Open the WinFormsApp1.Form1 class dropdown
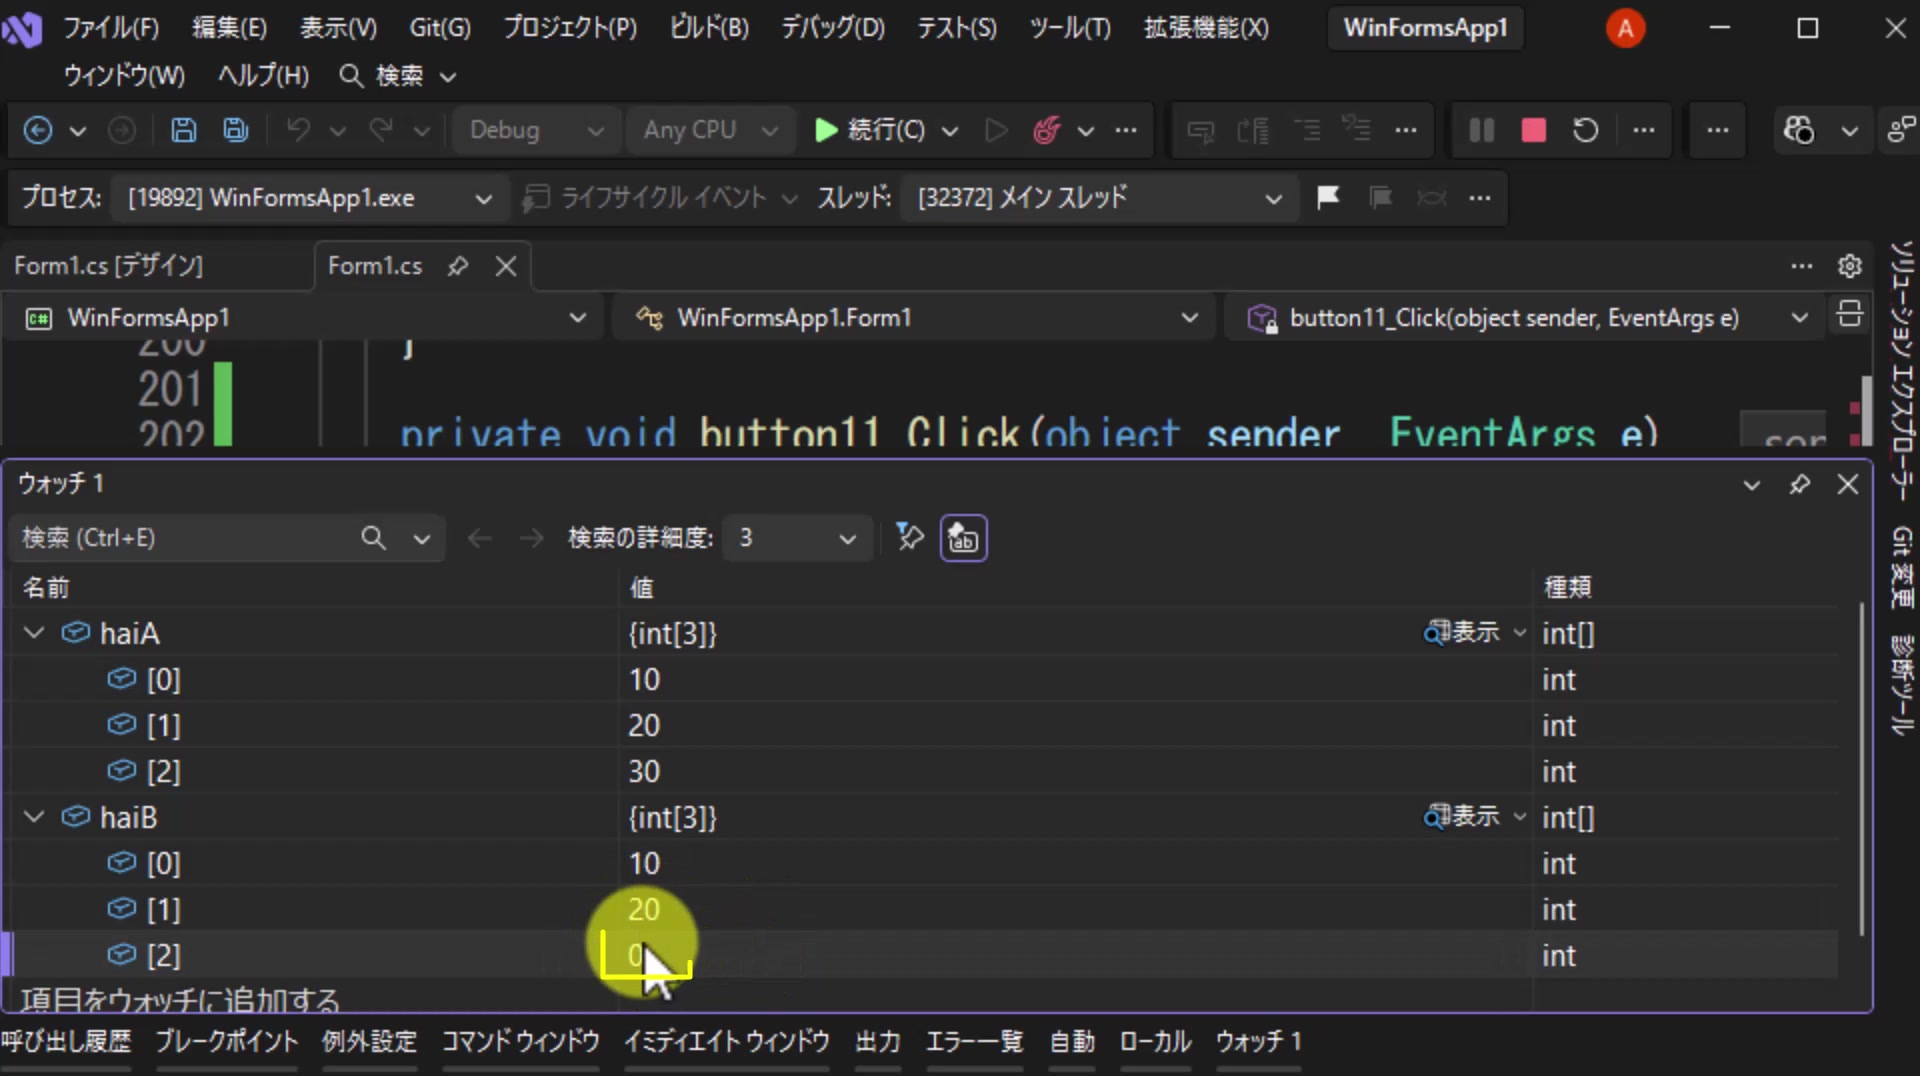The width and height of the screenshot is (1920, 1076). [x=914, y=318]
